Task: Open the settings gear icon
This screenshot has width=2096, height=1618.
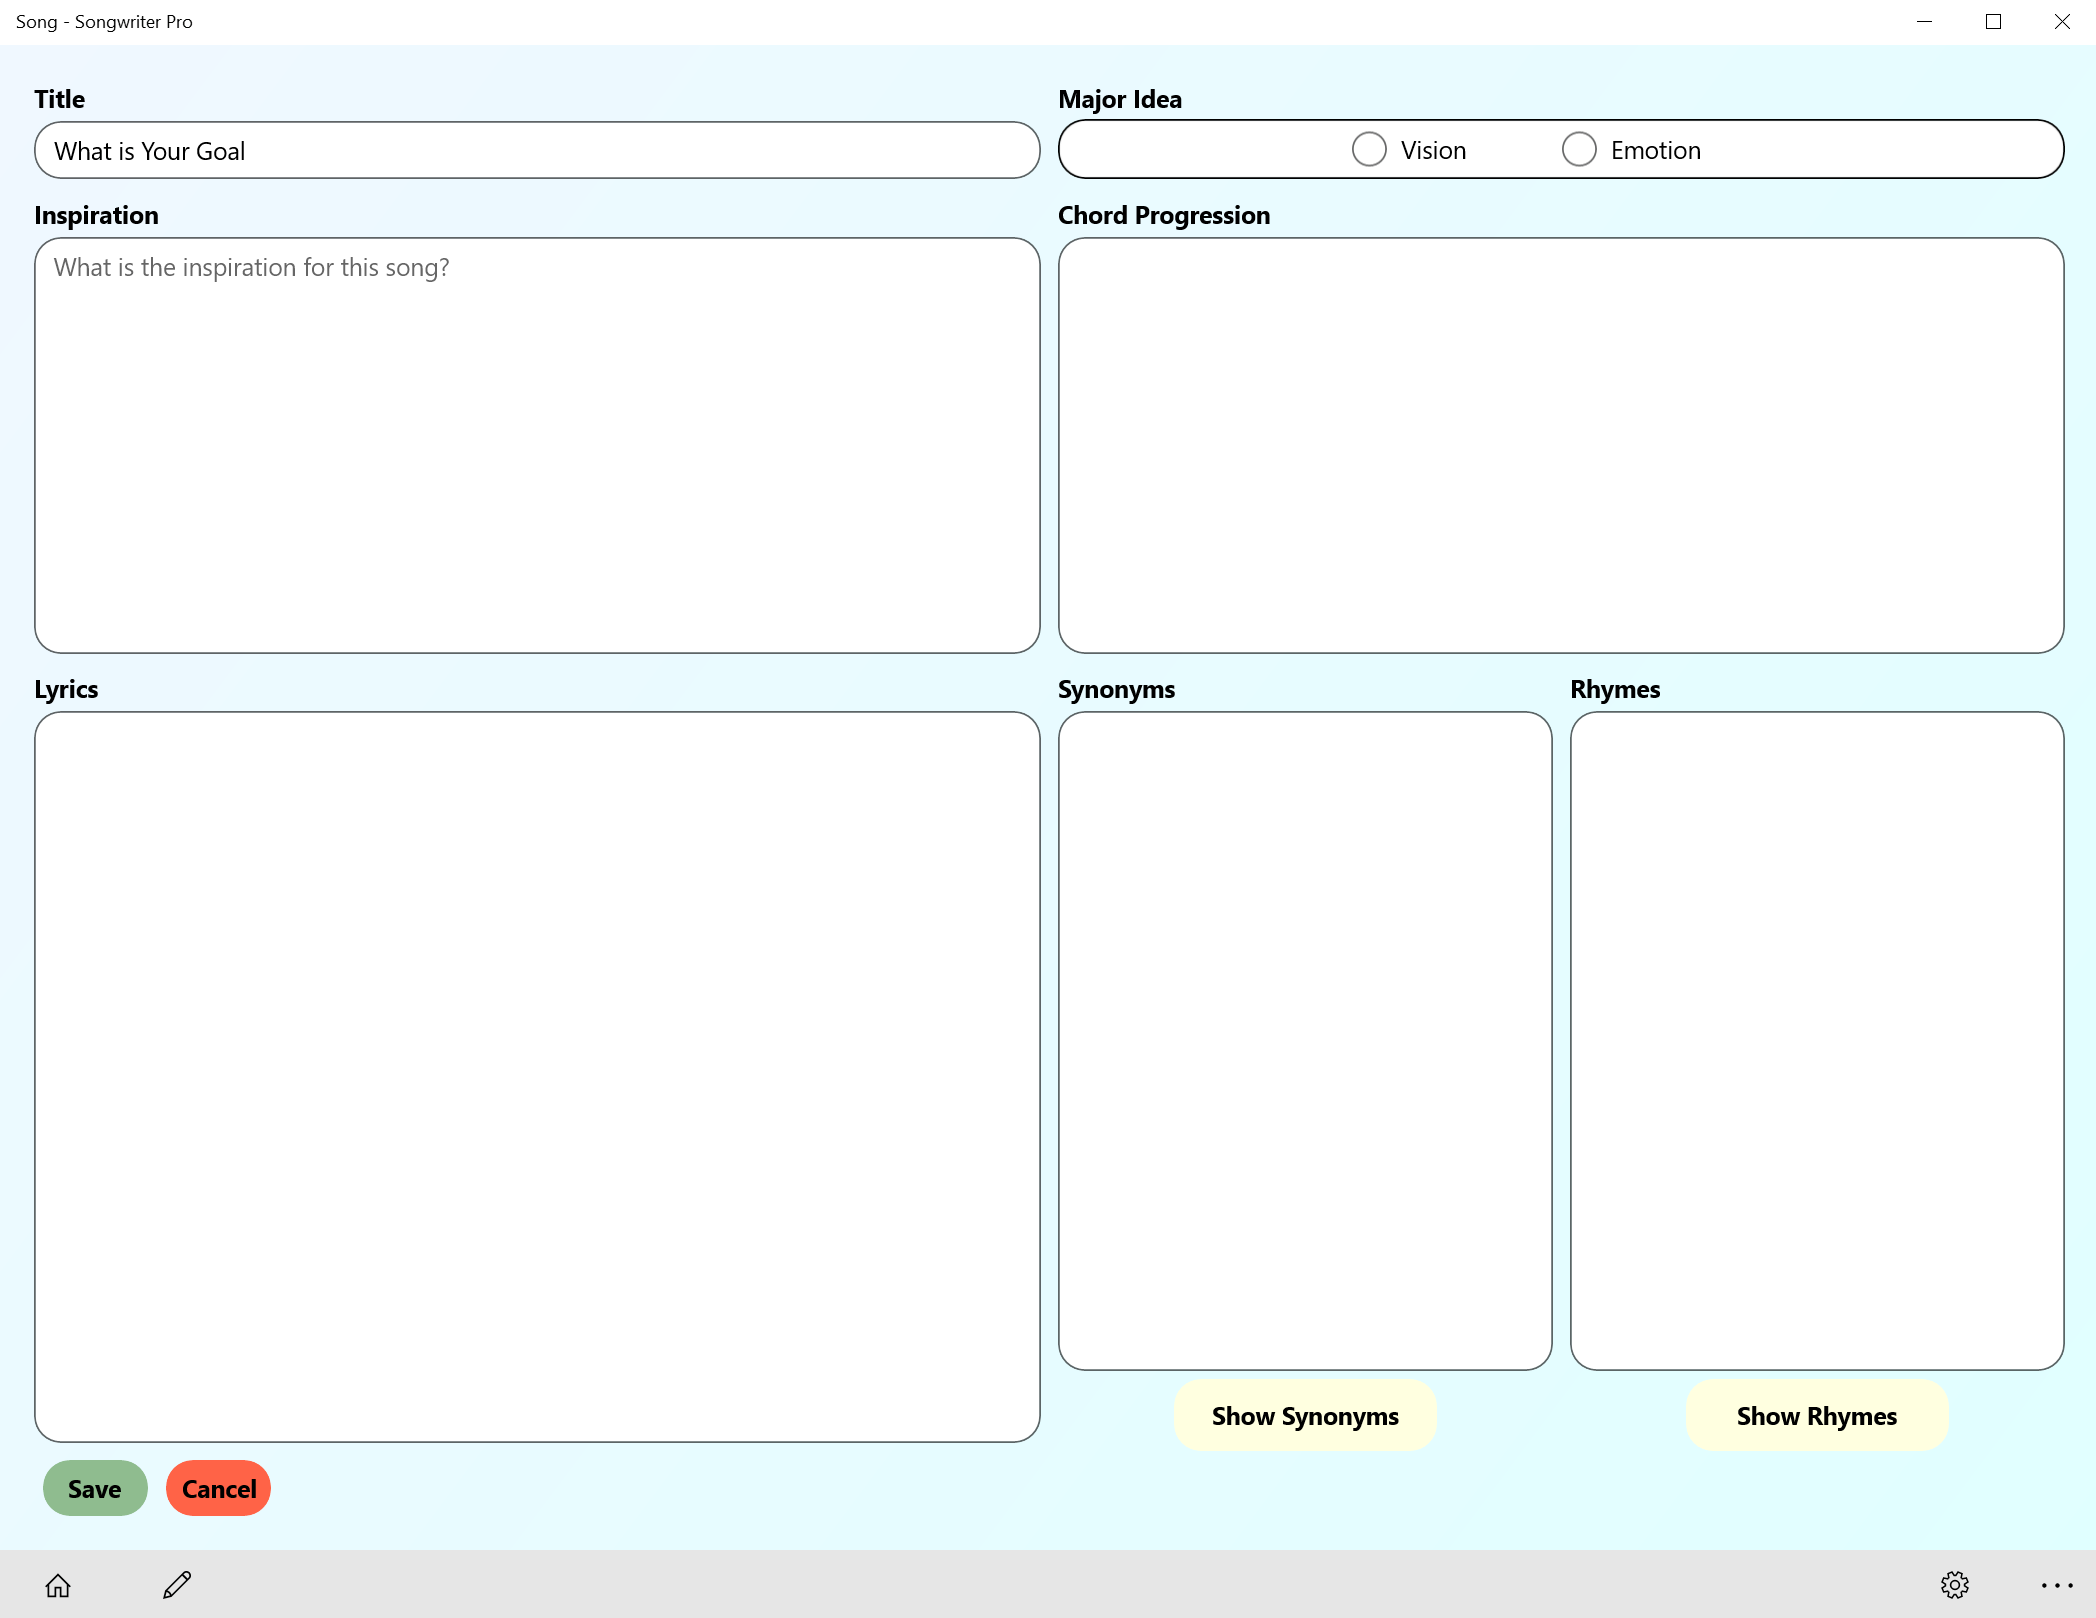Action: point(1954,1586)
